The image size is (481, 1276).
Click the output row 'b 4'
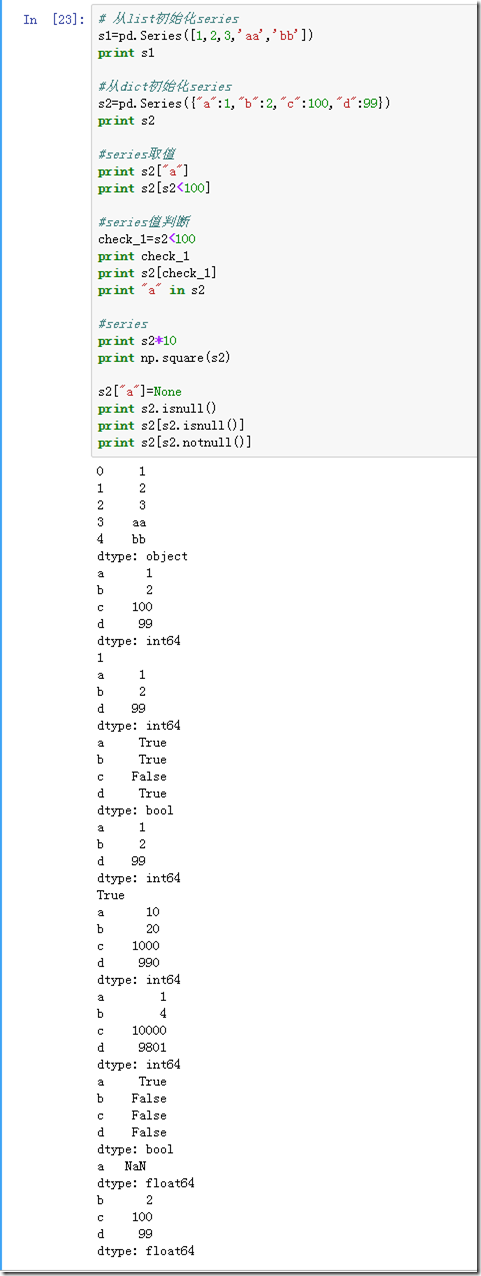pyautogui.click(x=132, y=1015)
